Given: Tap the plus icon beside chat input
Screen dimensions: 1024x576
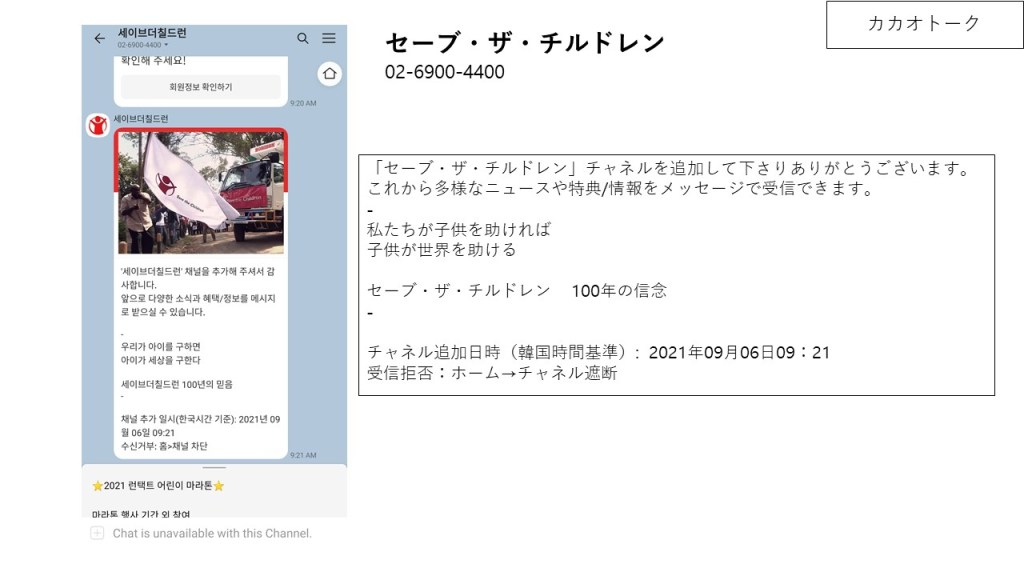Looking at the screenshot, I should pyautogui.click(x=97, y=533).
